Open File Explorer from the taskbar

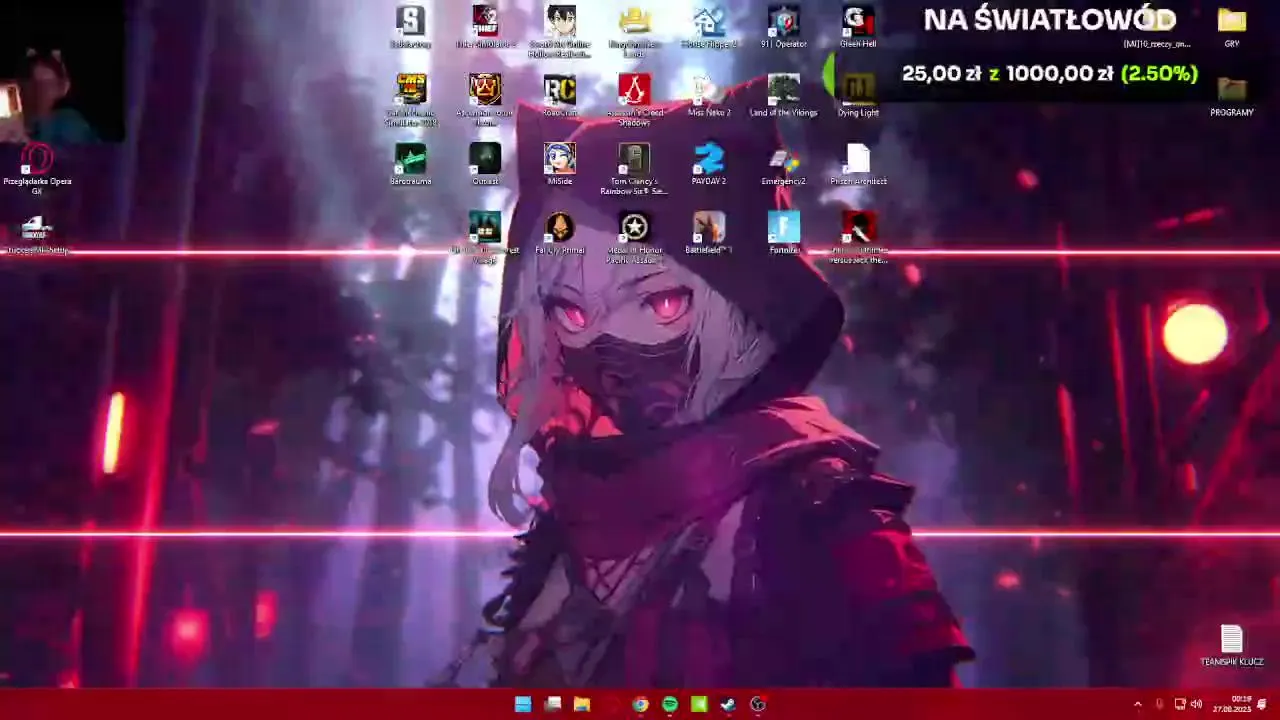coord(581,704)
